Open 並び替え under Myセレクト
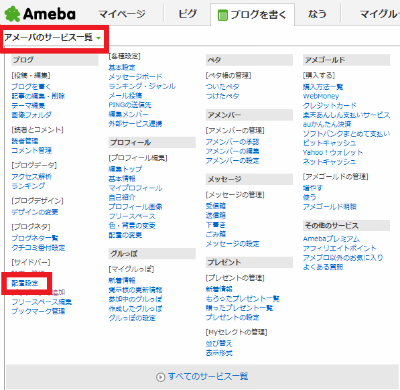Viewport: 400px width, 390px height. point(219,343)
